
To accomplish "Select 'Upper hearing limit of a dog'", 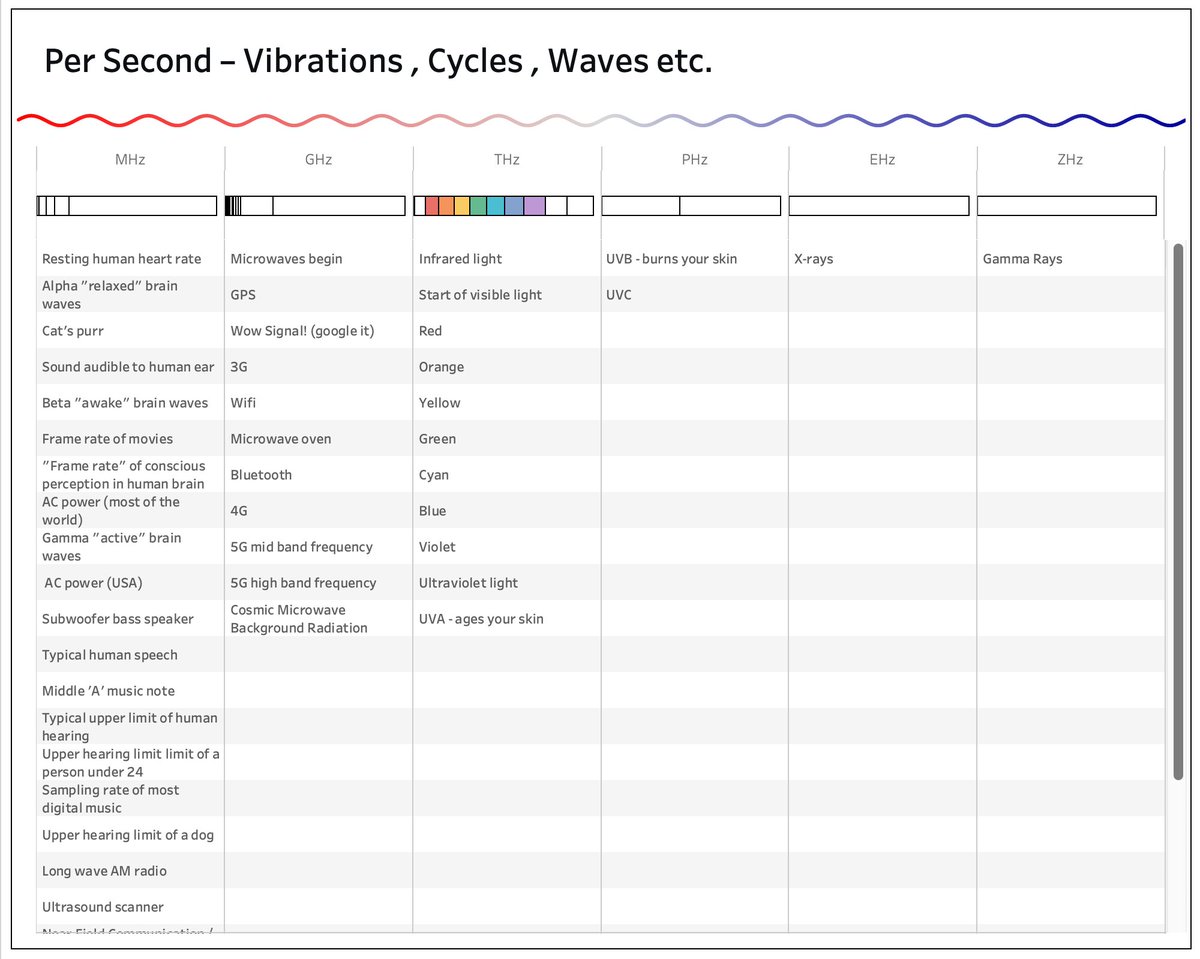I will [x=128, y=835].
